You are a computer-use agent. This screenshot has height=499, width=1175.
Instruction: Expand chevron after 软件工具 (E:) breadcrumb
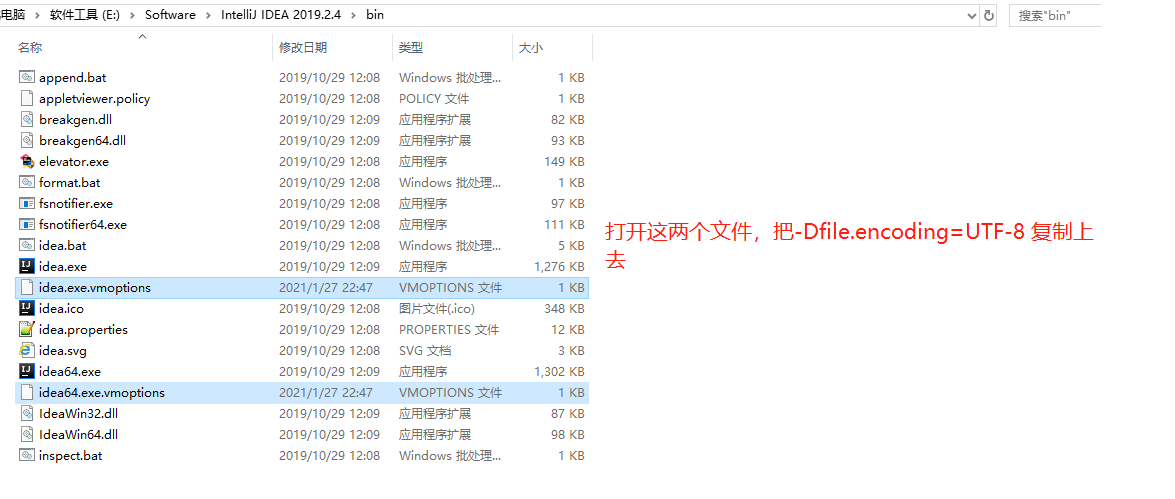click(x=133, y=15)
